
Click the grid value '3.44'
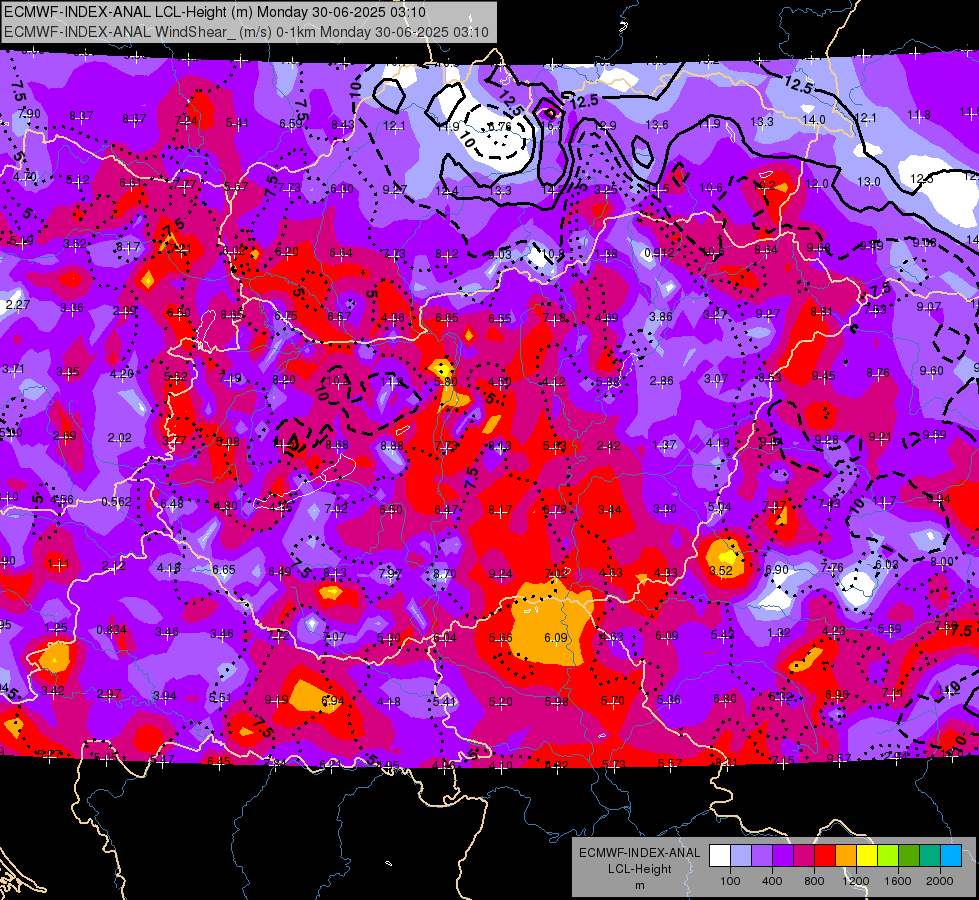(x=609, y=510)
